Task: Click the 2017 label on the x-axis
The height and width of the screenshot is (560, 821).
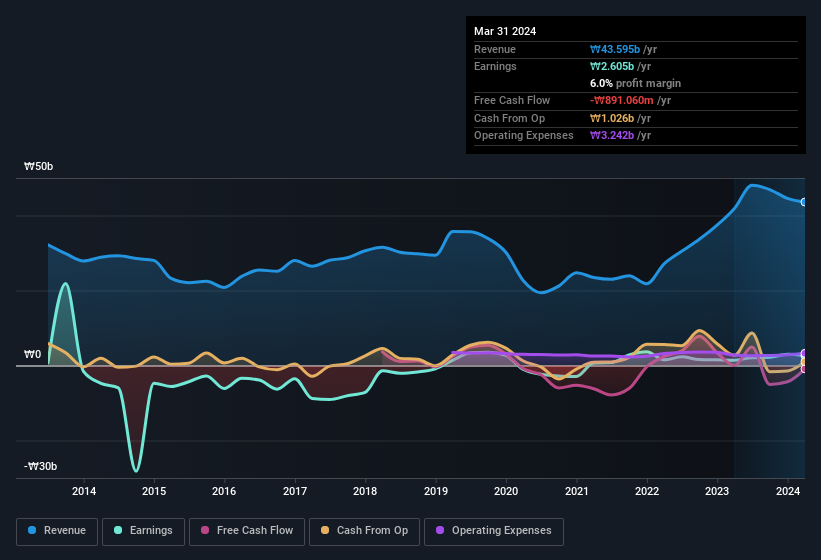Action: pos(295,491)
